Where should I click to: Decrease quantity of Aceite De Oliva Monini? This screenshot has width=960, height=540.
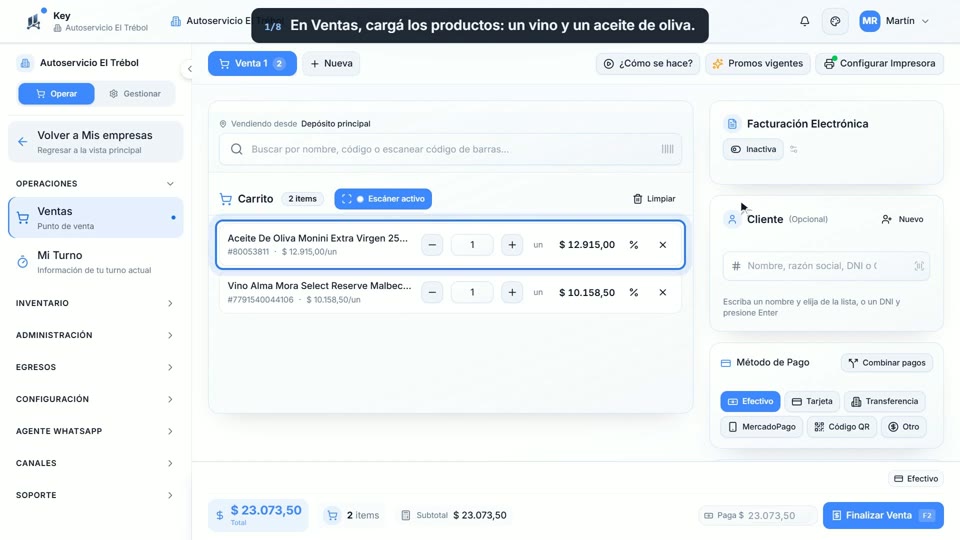432,245
